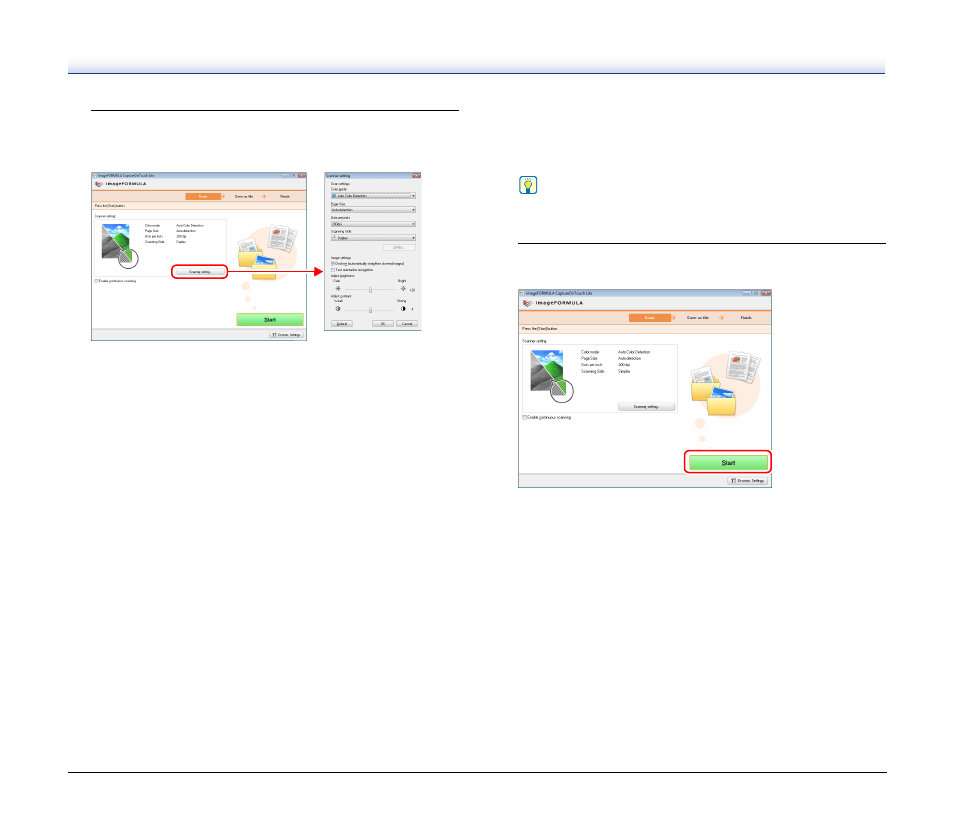Open Scanning Side dropdown showing Duplex
This screenshot has width=954, height=818.
373,238
